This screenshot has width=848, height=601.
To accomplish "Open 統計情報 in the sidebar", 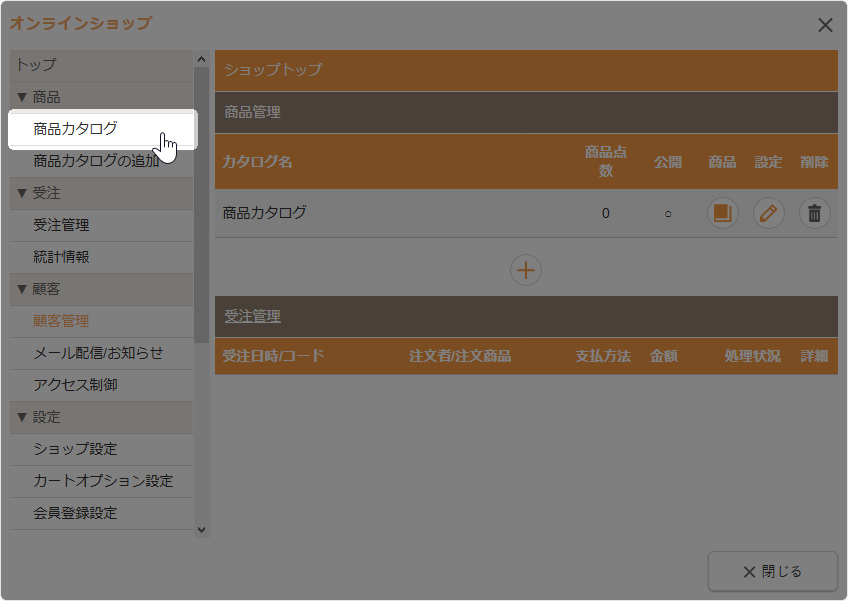I will pyautogui.click(x=61, y=257).
